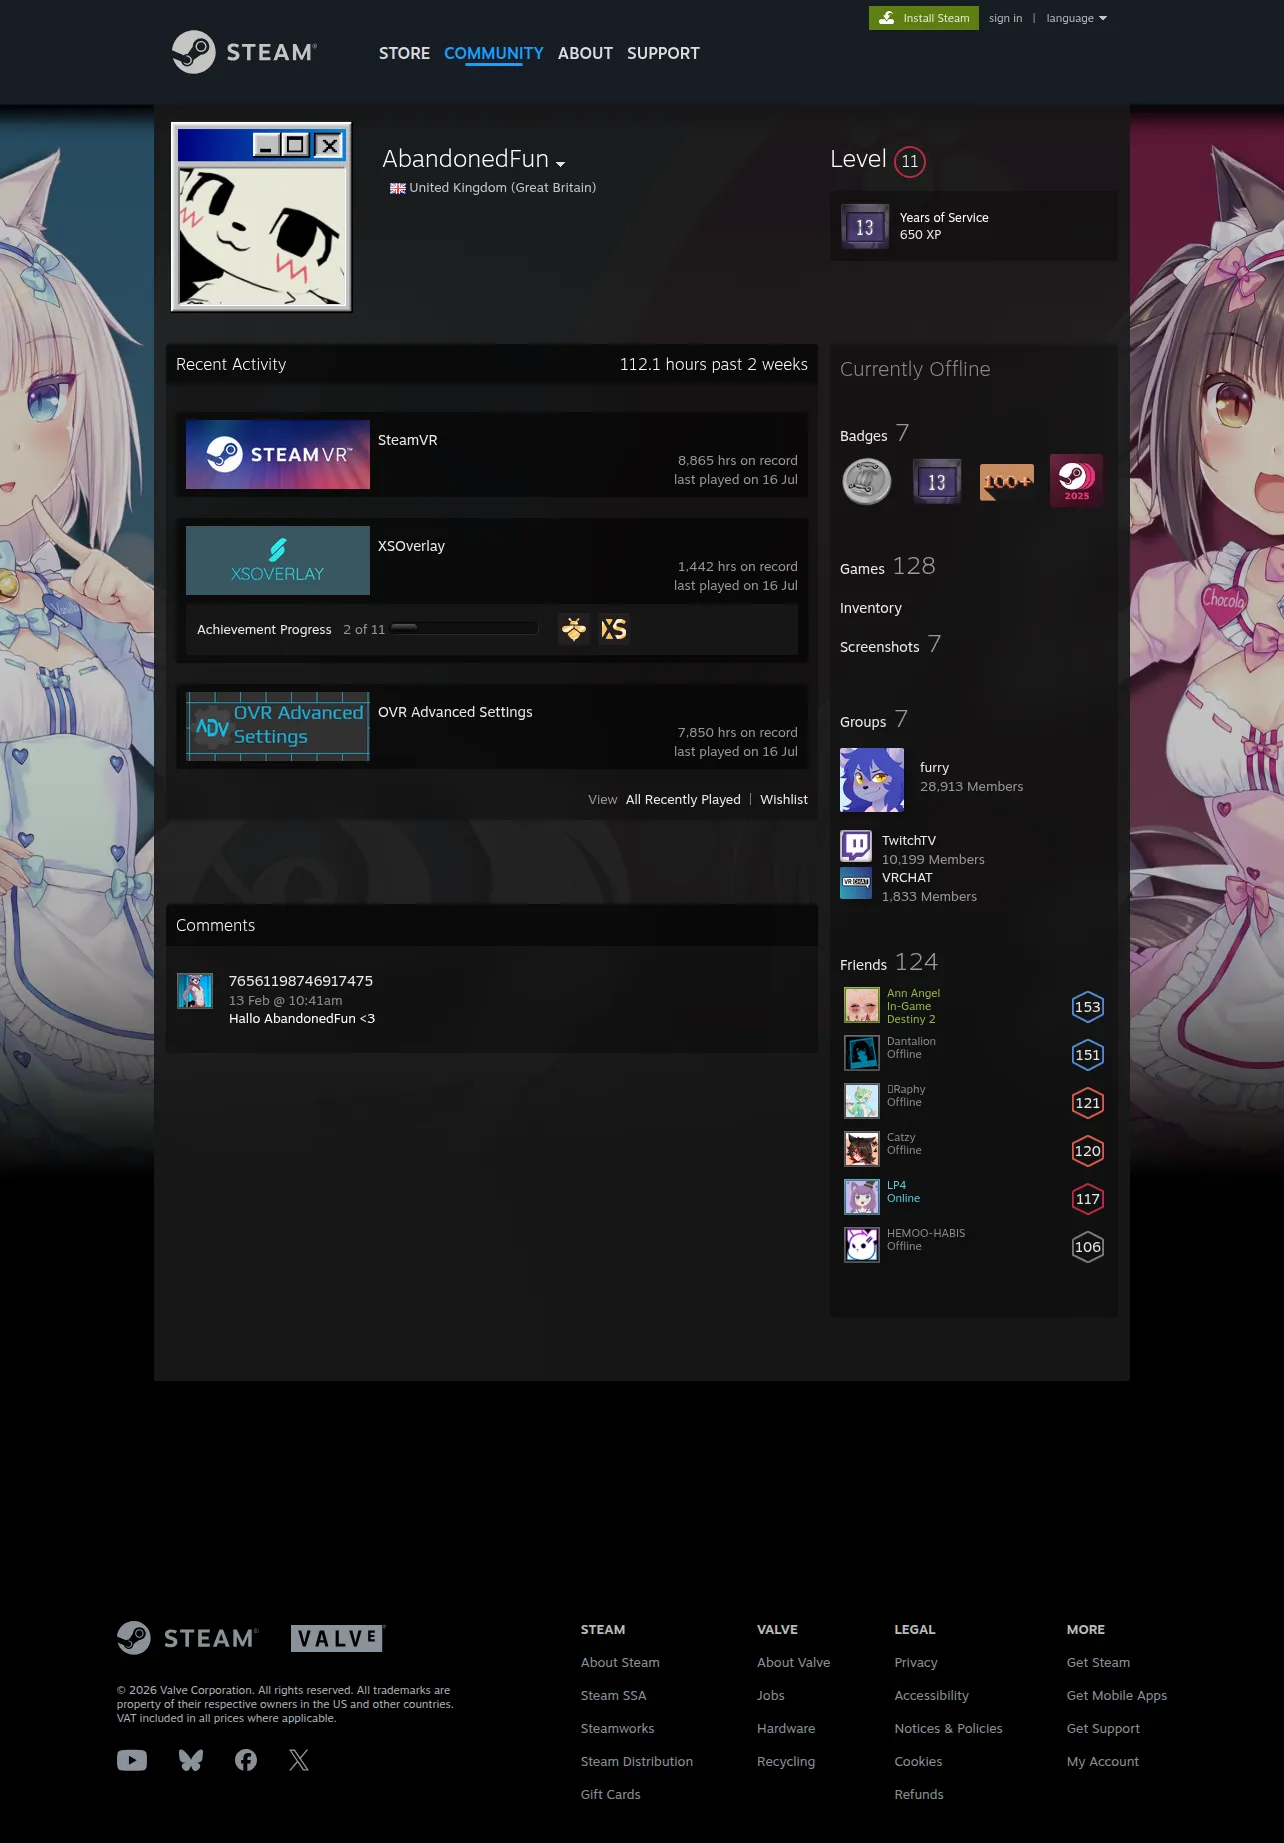Click LP4's friend avatar
The height and width of the screenshot is (1843, 1284).
tap(862, 1197)
